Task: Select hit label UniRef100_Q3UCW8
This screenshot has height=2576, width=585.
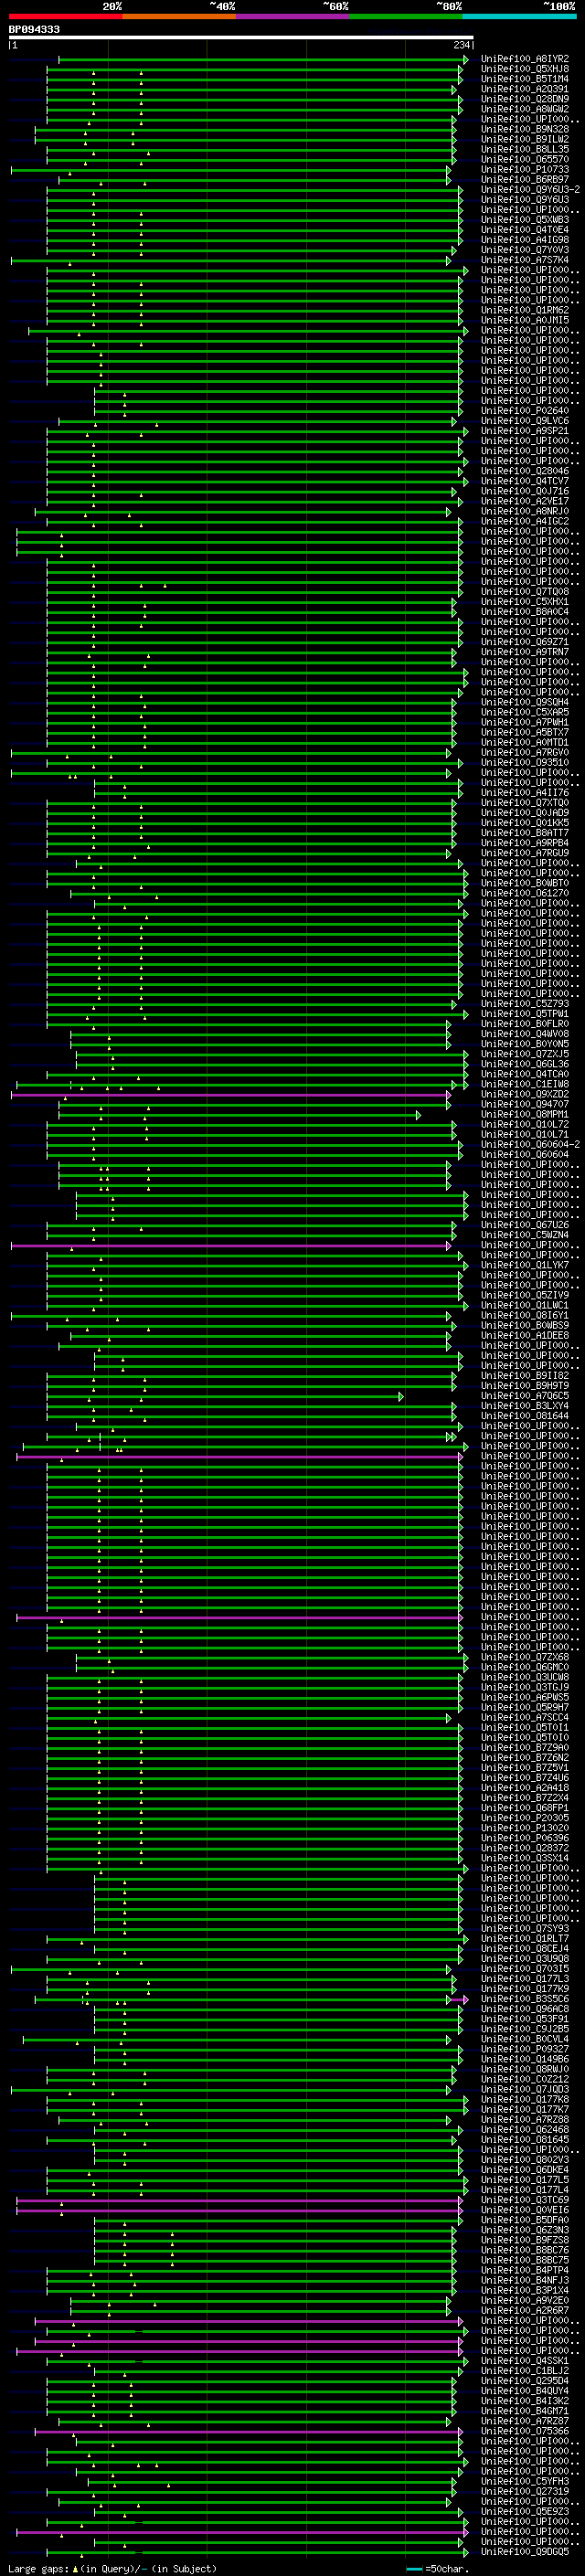Action: point(525,1677)
